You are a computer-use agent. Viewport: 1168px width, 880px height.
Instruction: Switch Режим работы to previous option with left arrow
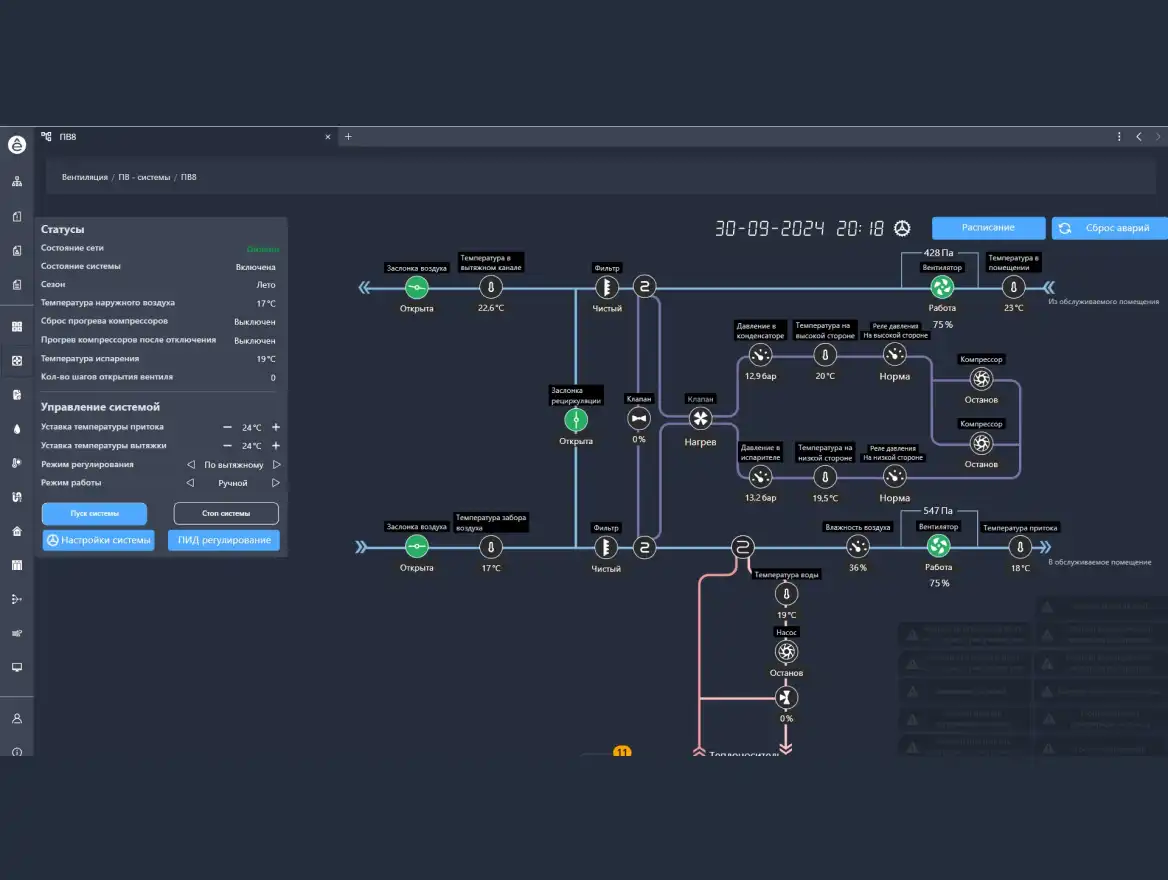point(191,483)
